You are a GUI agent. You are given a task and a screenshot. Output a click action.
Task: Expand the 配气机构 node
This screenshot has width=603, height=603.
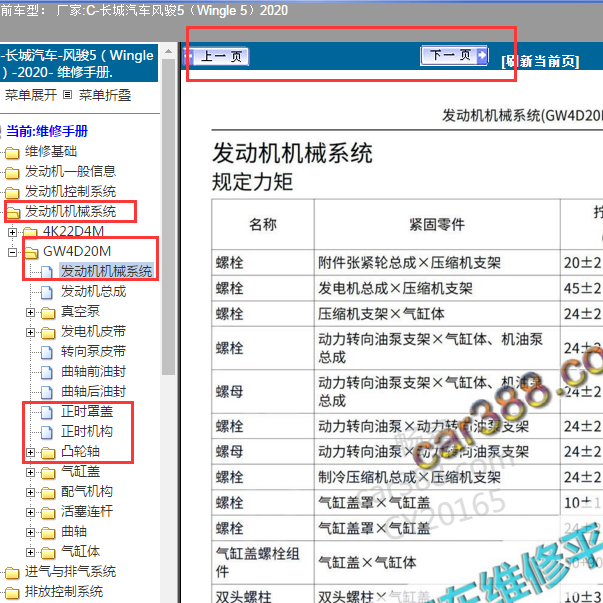(x=30, y=492)
